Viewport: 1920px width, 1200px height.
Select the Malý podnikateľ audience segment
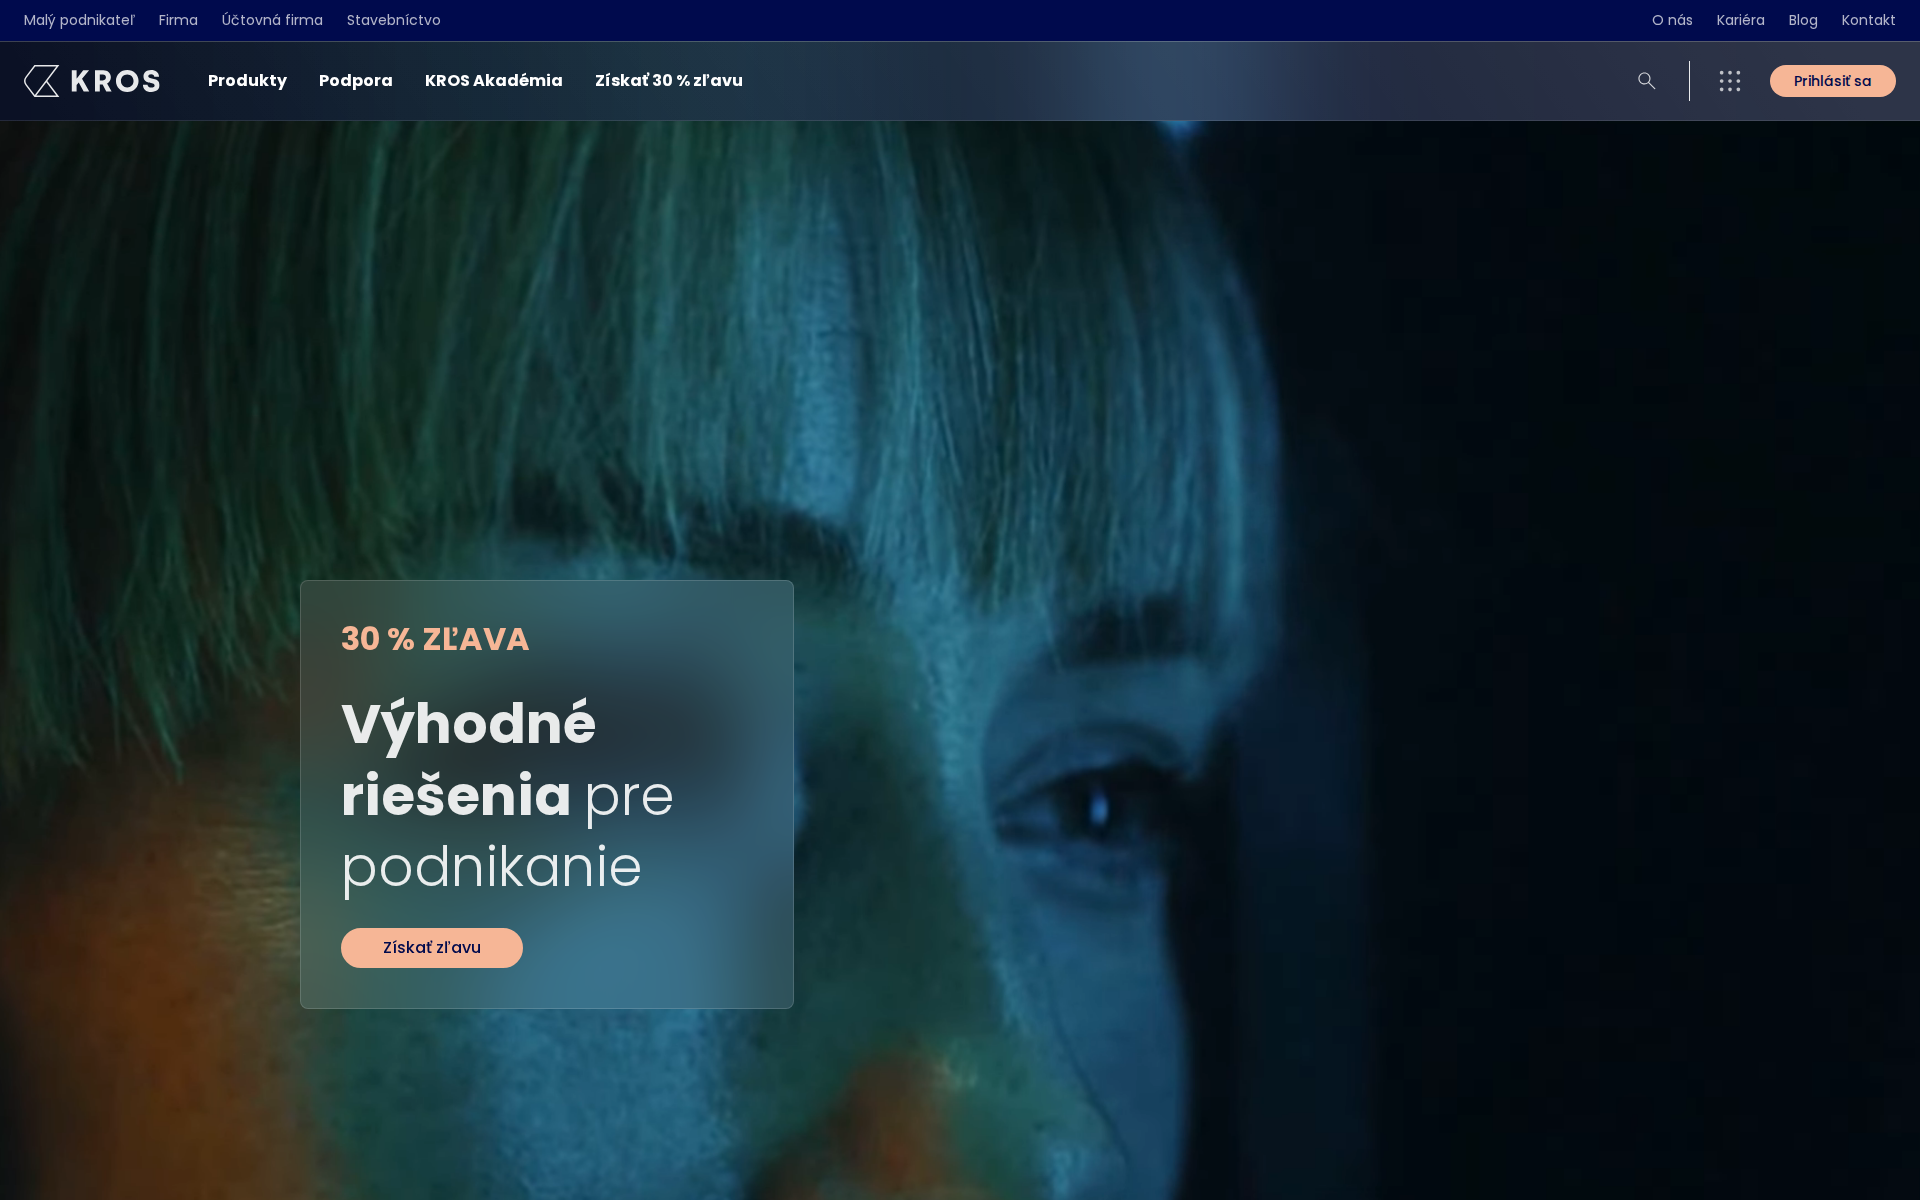pyautogui.click(x=78, y=19)
